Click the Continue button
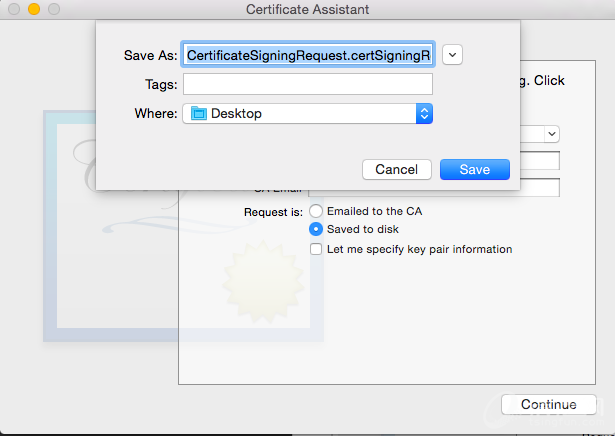This screenshot has width=615, height=436. point(548,404)
